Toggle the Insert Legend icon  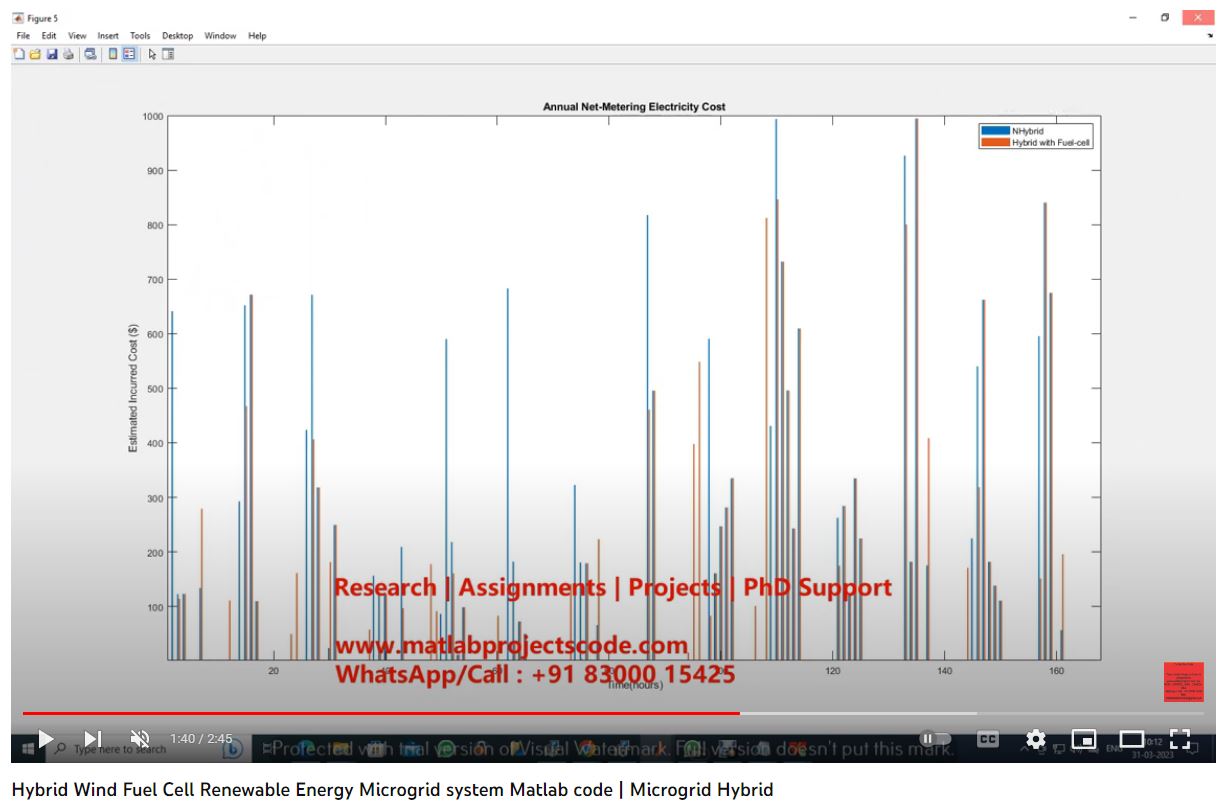[129, 54]
